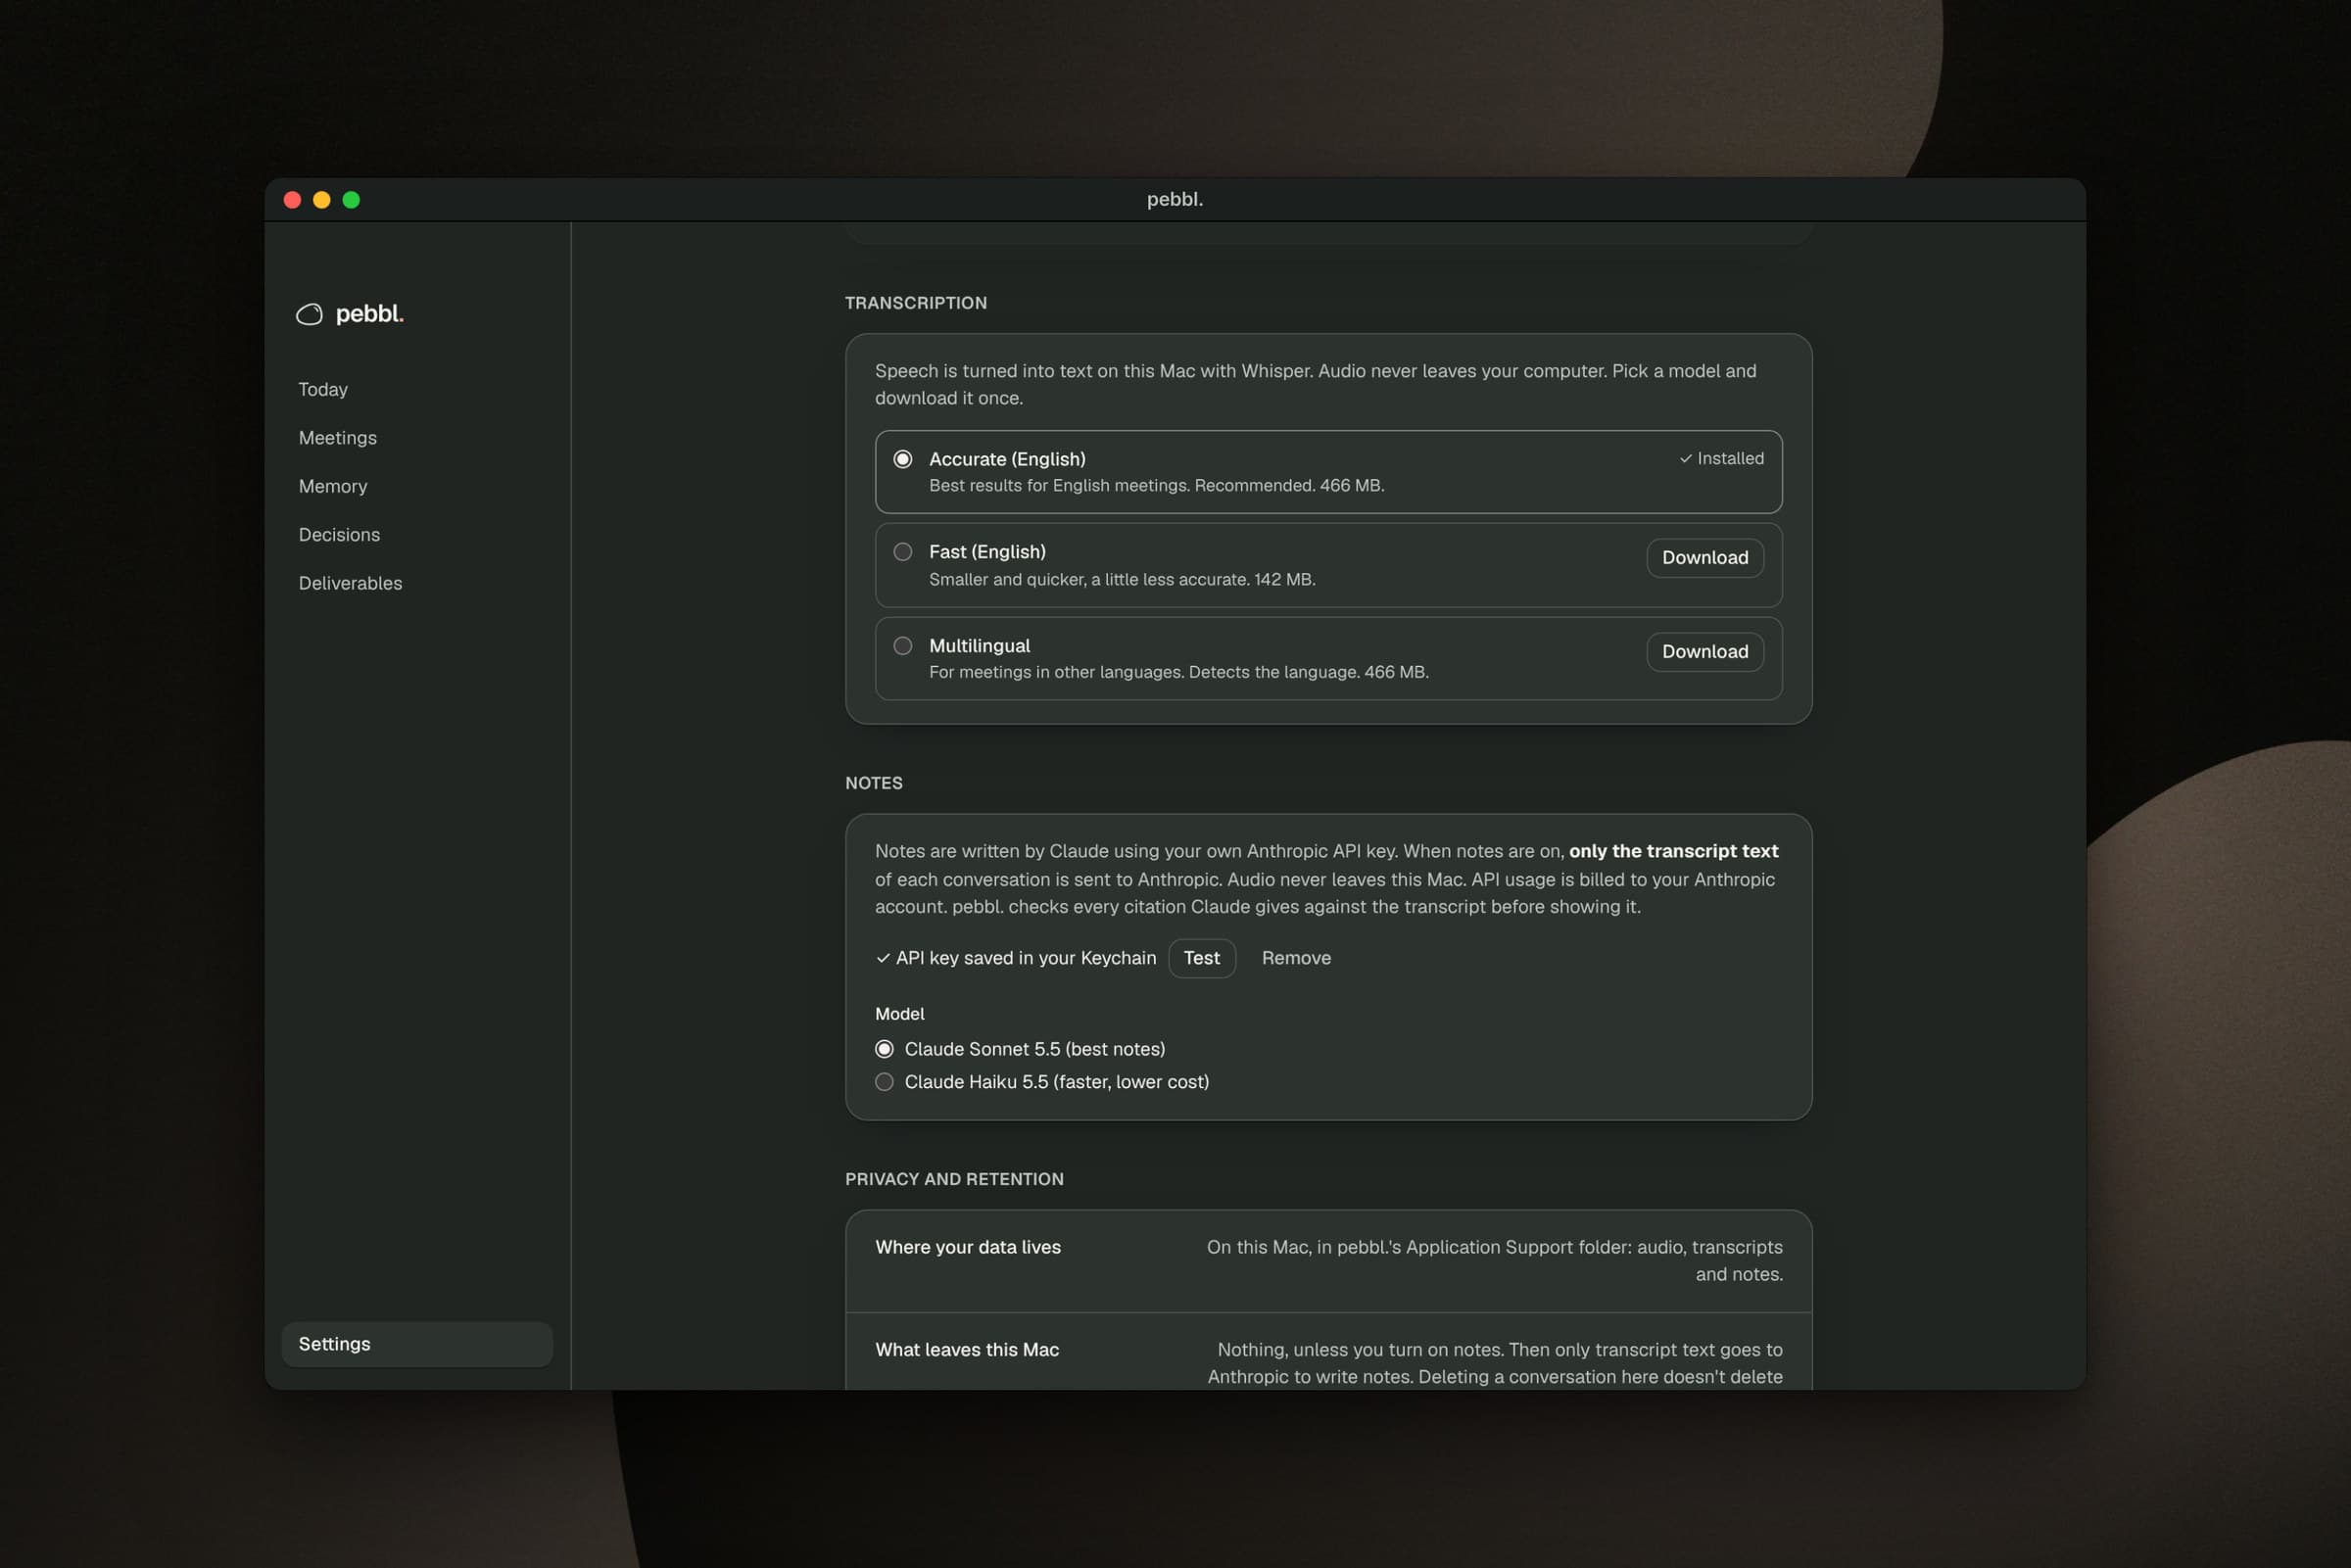Download the Multilingual model
This screenshot has height=1568, width=2351.
(x=1705, y=652)
